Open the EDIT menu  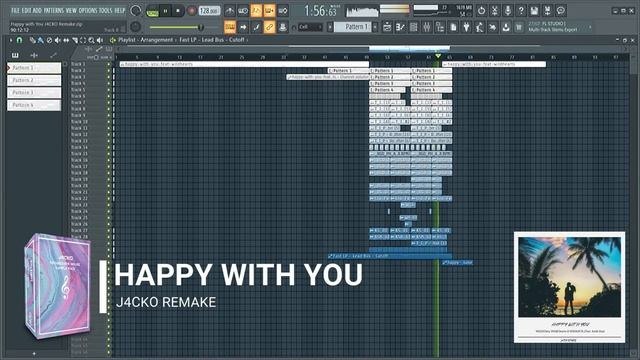[x=26, y=11]
